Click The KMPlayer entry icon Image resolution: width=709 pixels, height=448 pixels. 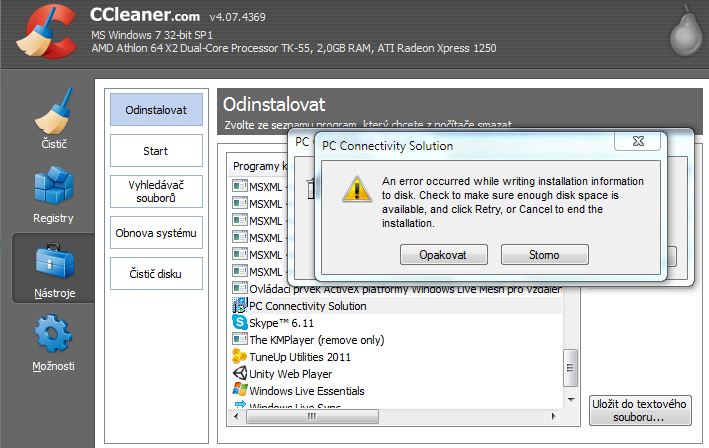239,339
